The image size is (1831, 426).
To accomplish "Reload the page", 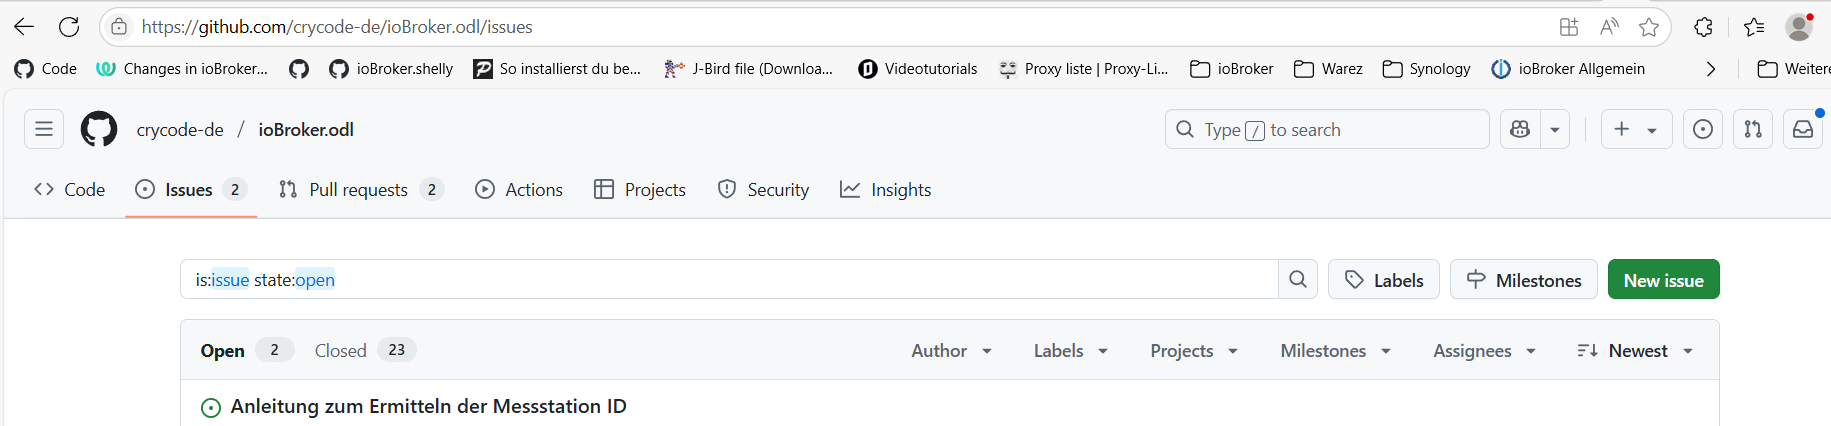I will coord(69,27).
